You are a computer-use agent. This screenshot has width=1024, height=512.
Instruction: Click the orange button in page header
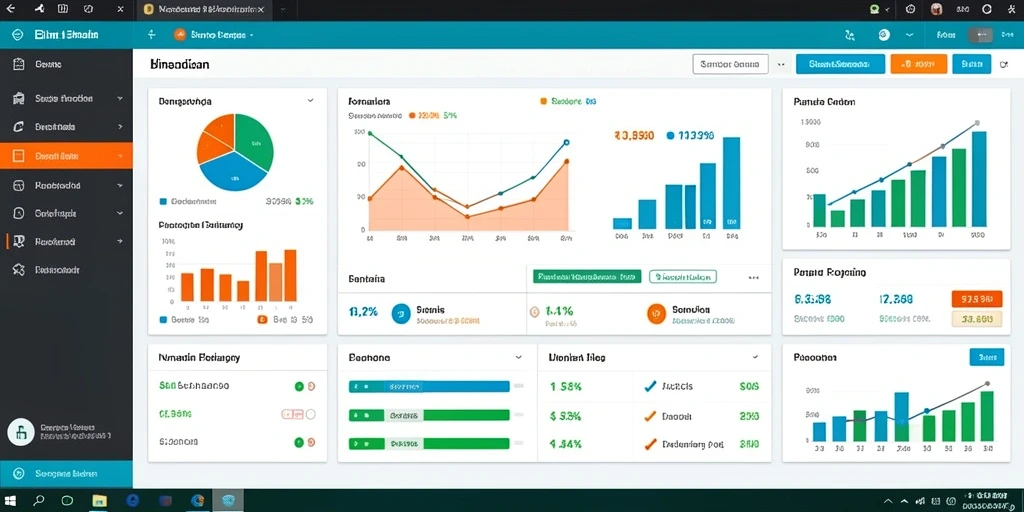(918, 64)
